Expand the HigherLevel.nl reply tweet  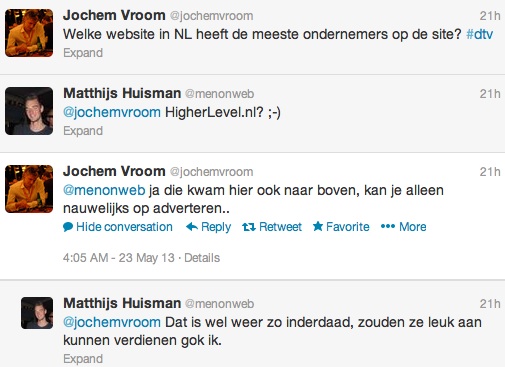pyautogui.click(x=83, y=131)
